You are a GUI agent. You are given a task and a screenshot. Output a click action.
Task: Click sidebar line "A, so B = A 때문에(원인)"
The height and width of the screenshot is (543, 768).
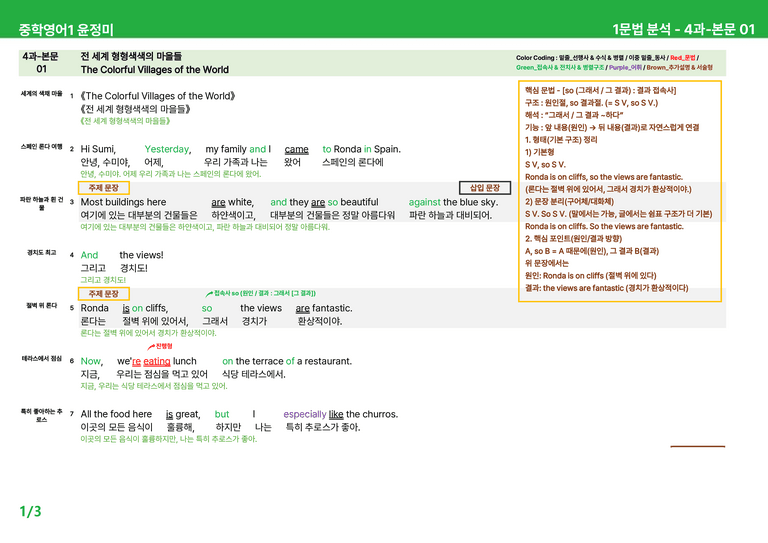point(592,251)
